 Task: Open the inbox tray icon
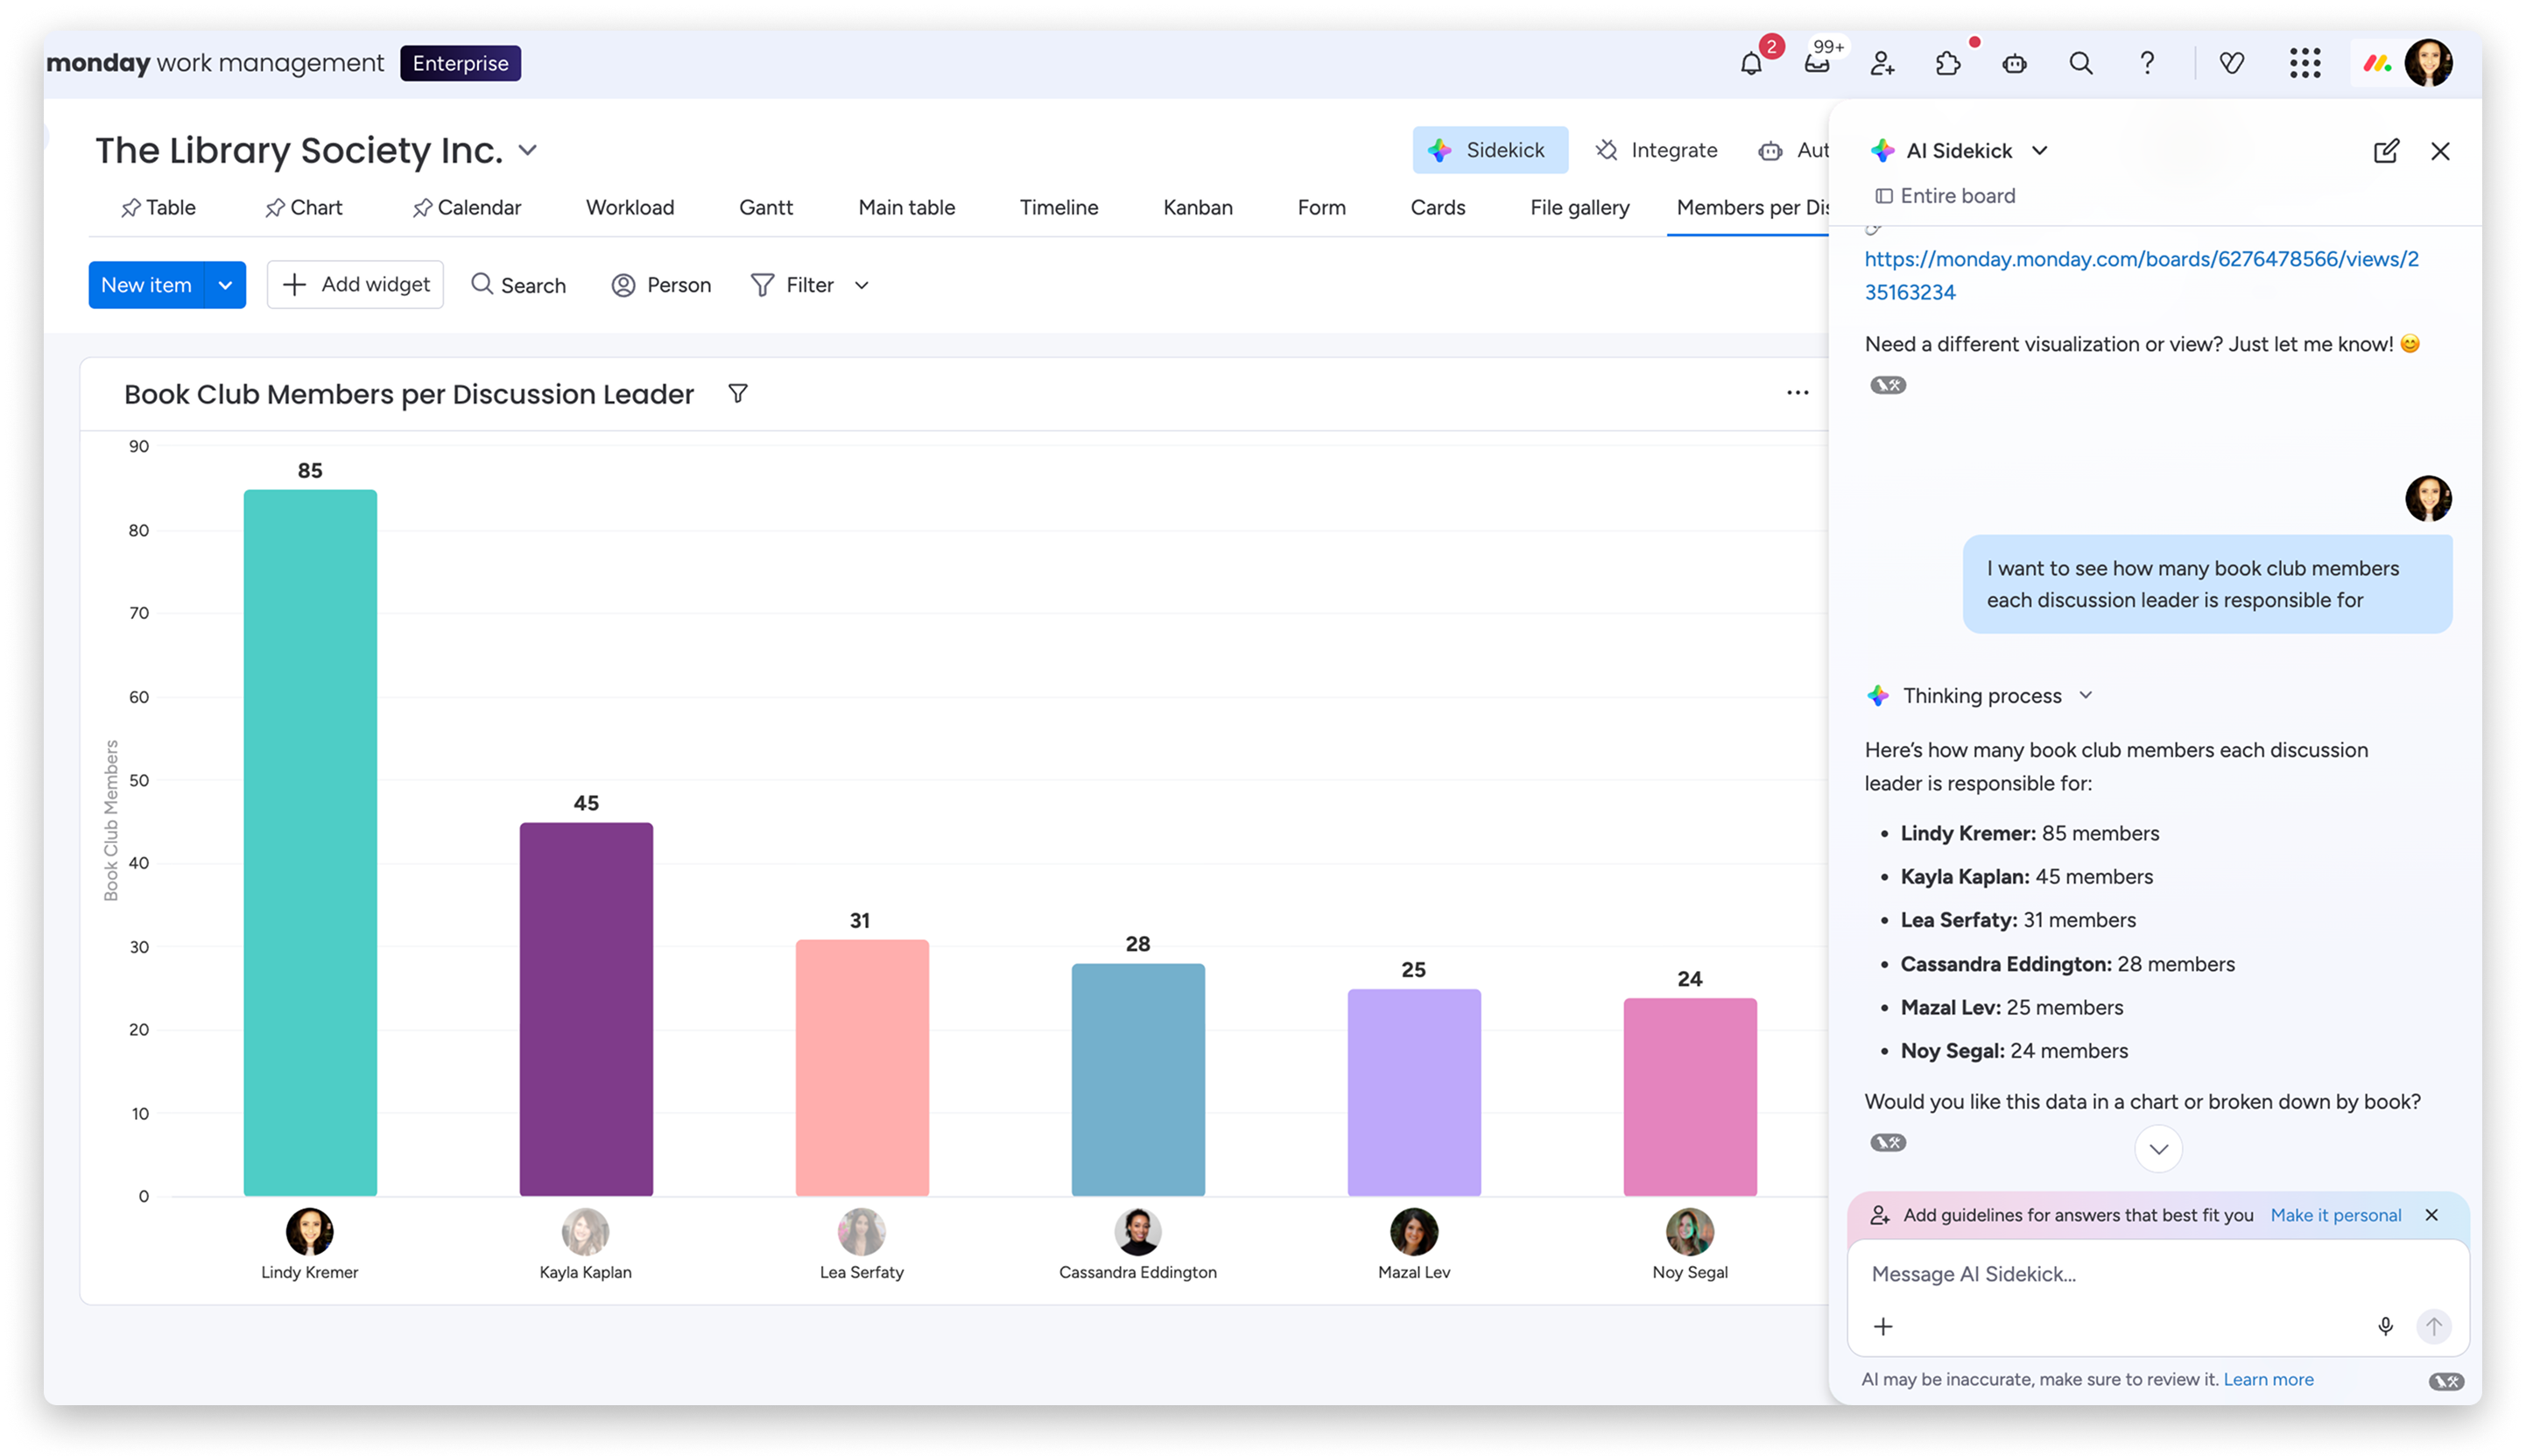pyautogui.click(x=1817, y=64)
